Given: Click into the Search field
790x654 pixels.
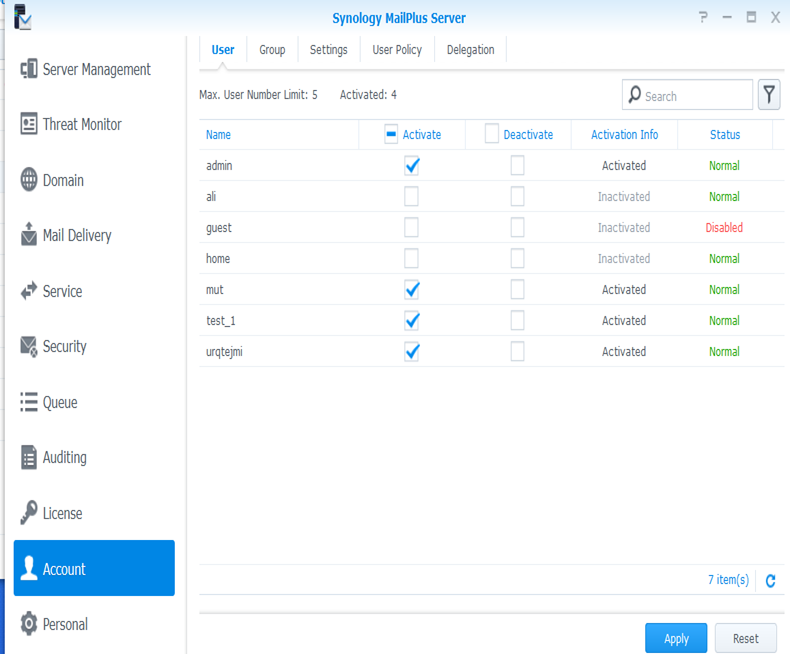Looking at the screenshot, I should click(x=688, y=95).
